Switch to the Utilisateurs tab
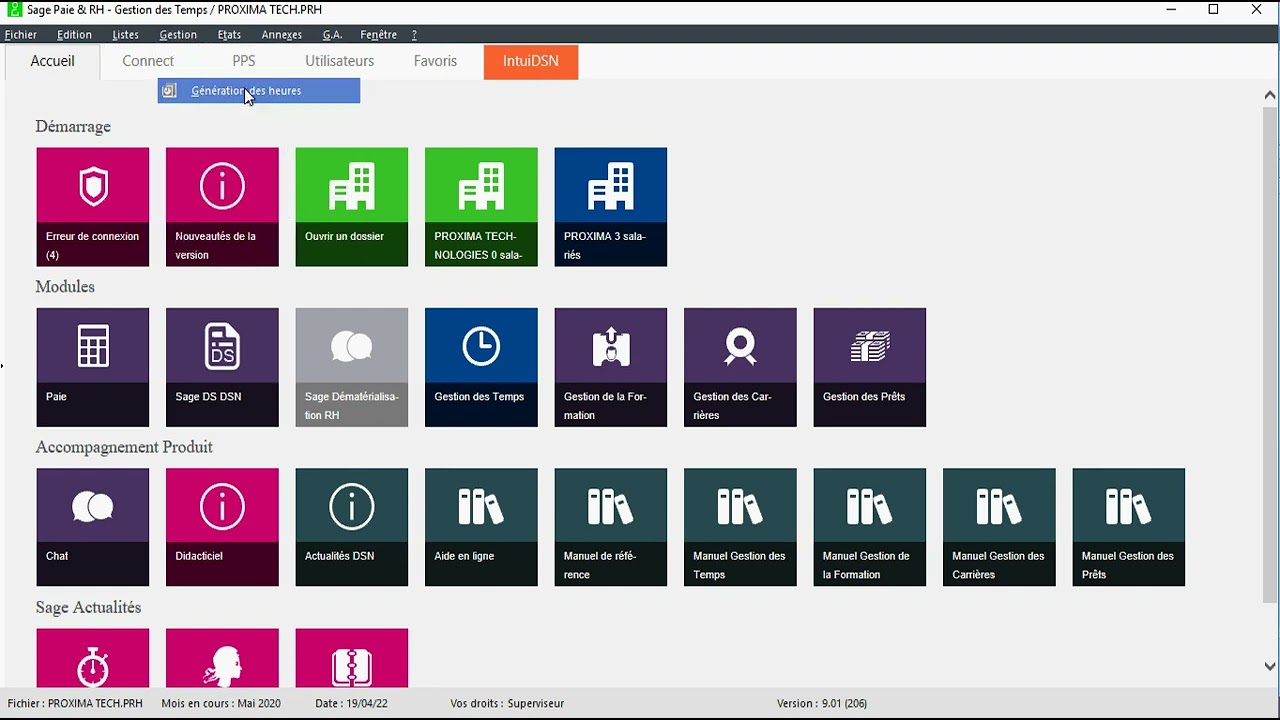The image size is (1280, 720). [x=339, y=61]
